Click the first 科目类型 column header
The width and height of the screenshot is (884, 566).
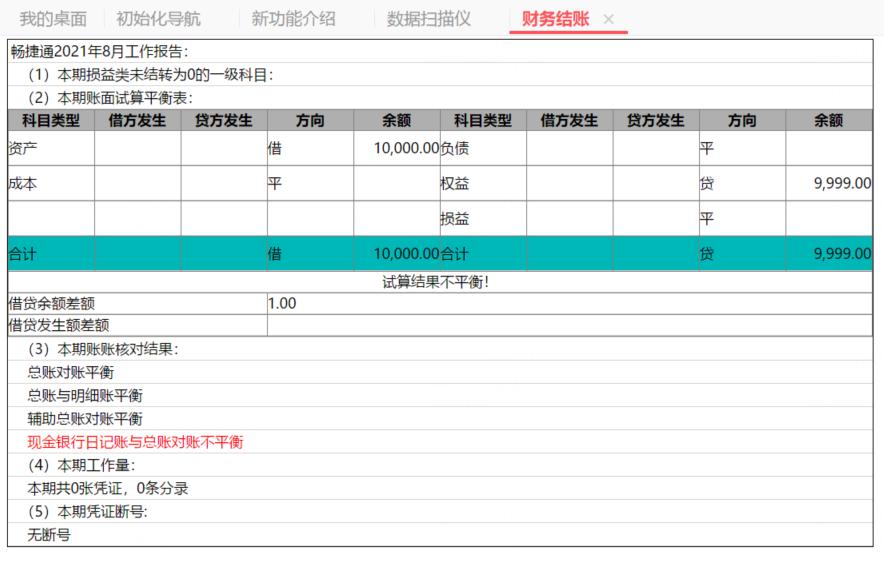click(51, 120)
